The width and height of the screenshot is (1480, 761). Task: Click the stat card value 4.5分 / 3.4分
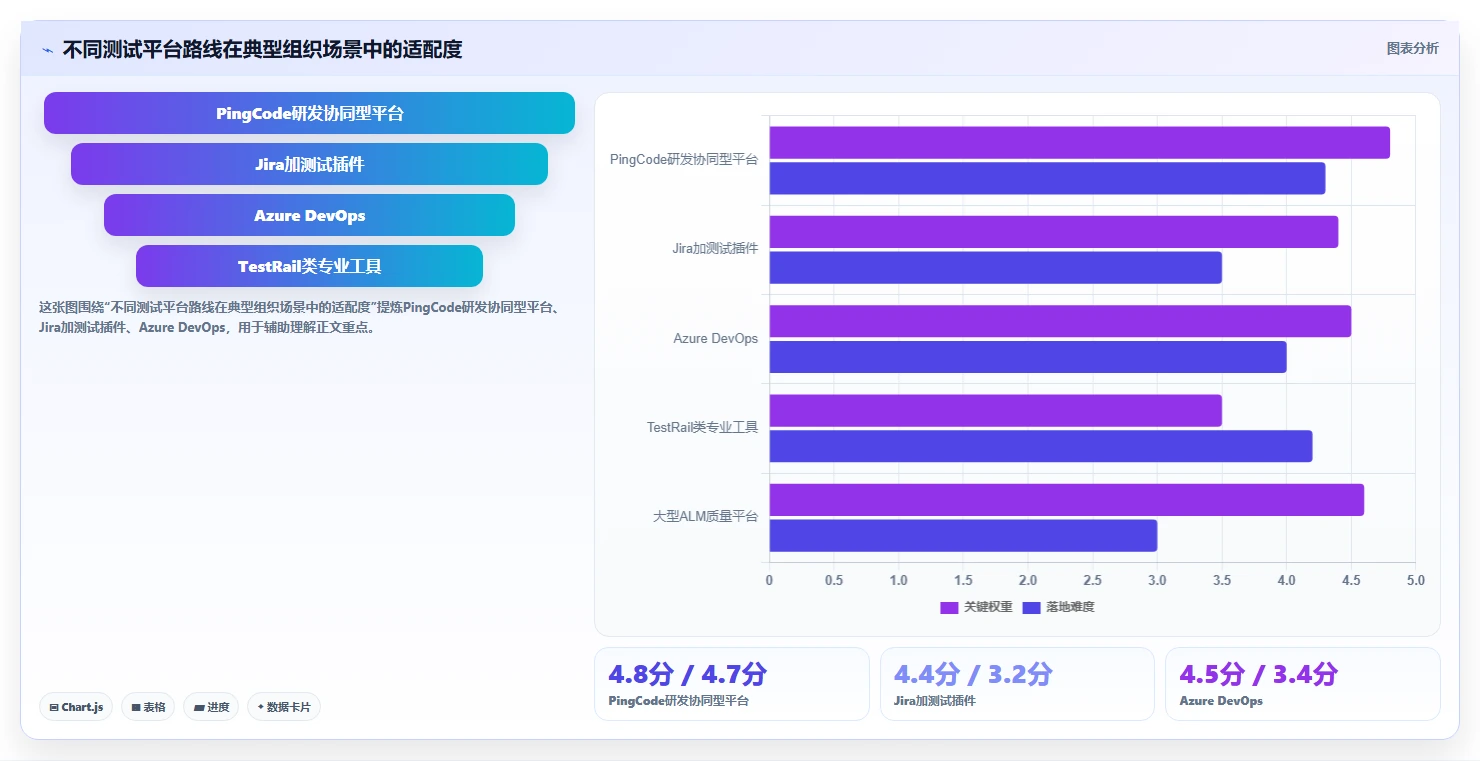coord(1258,674)
